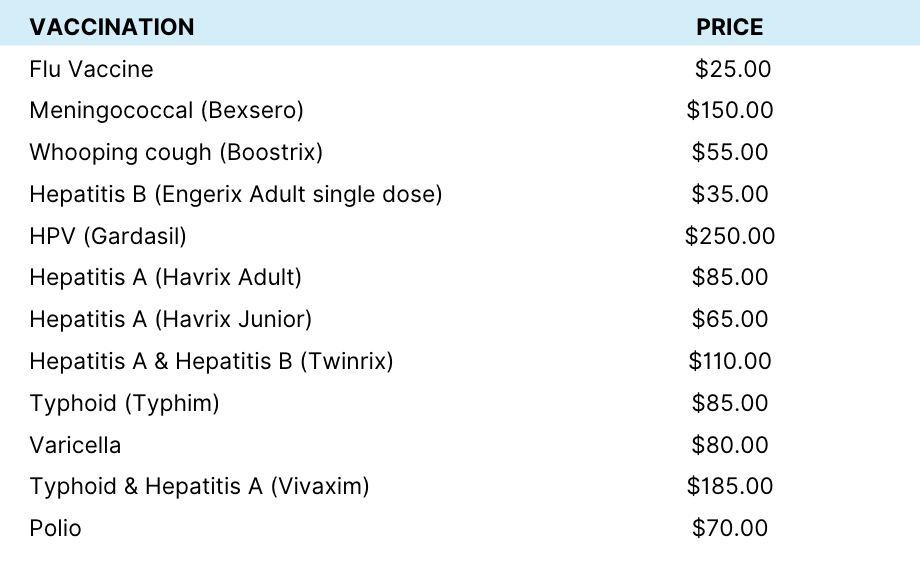The image size is (920, 564).
Task: Click the $150.00 Bexsero price
Action: 730,110
